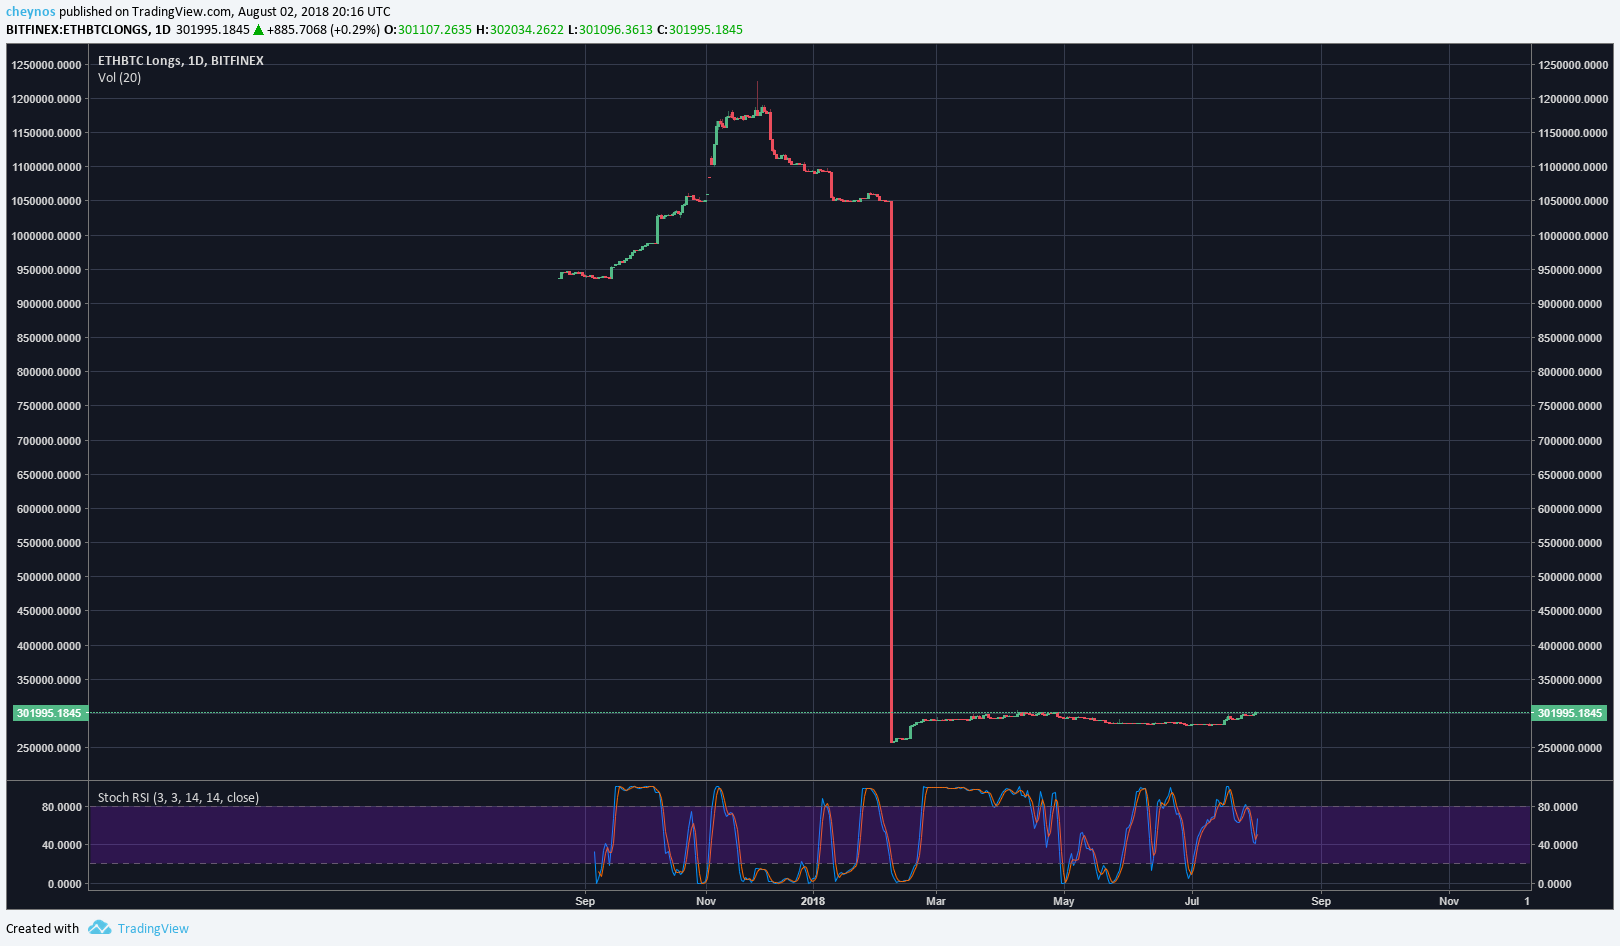Click the close value 301995.1845 in header

706,29
